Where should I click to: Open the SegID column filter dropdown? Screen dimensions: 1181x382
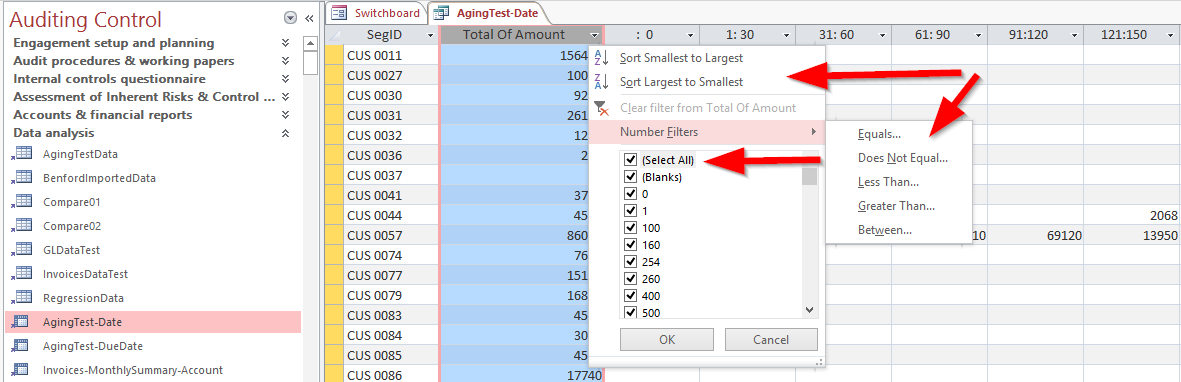coord(430,35)
